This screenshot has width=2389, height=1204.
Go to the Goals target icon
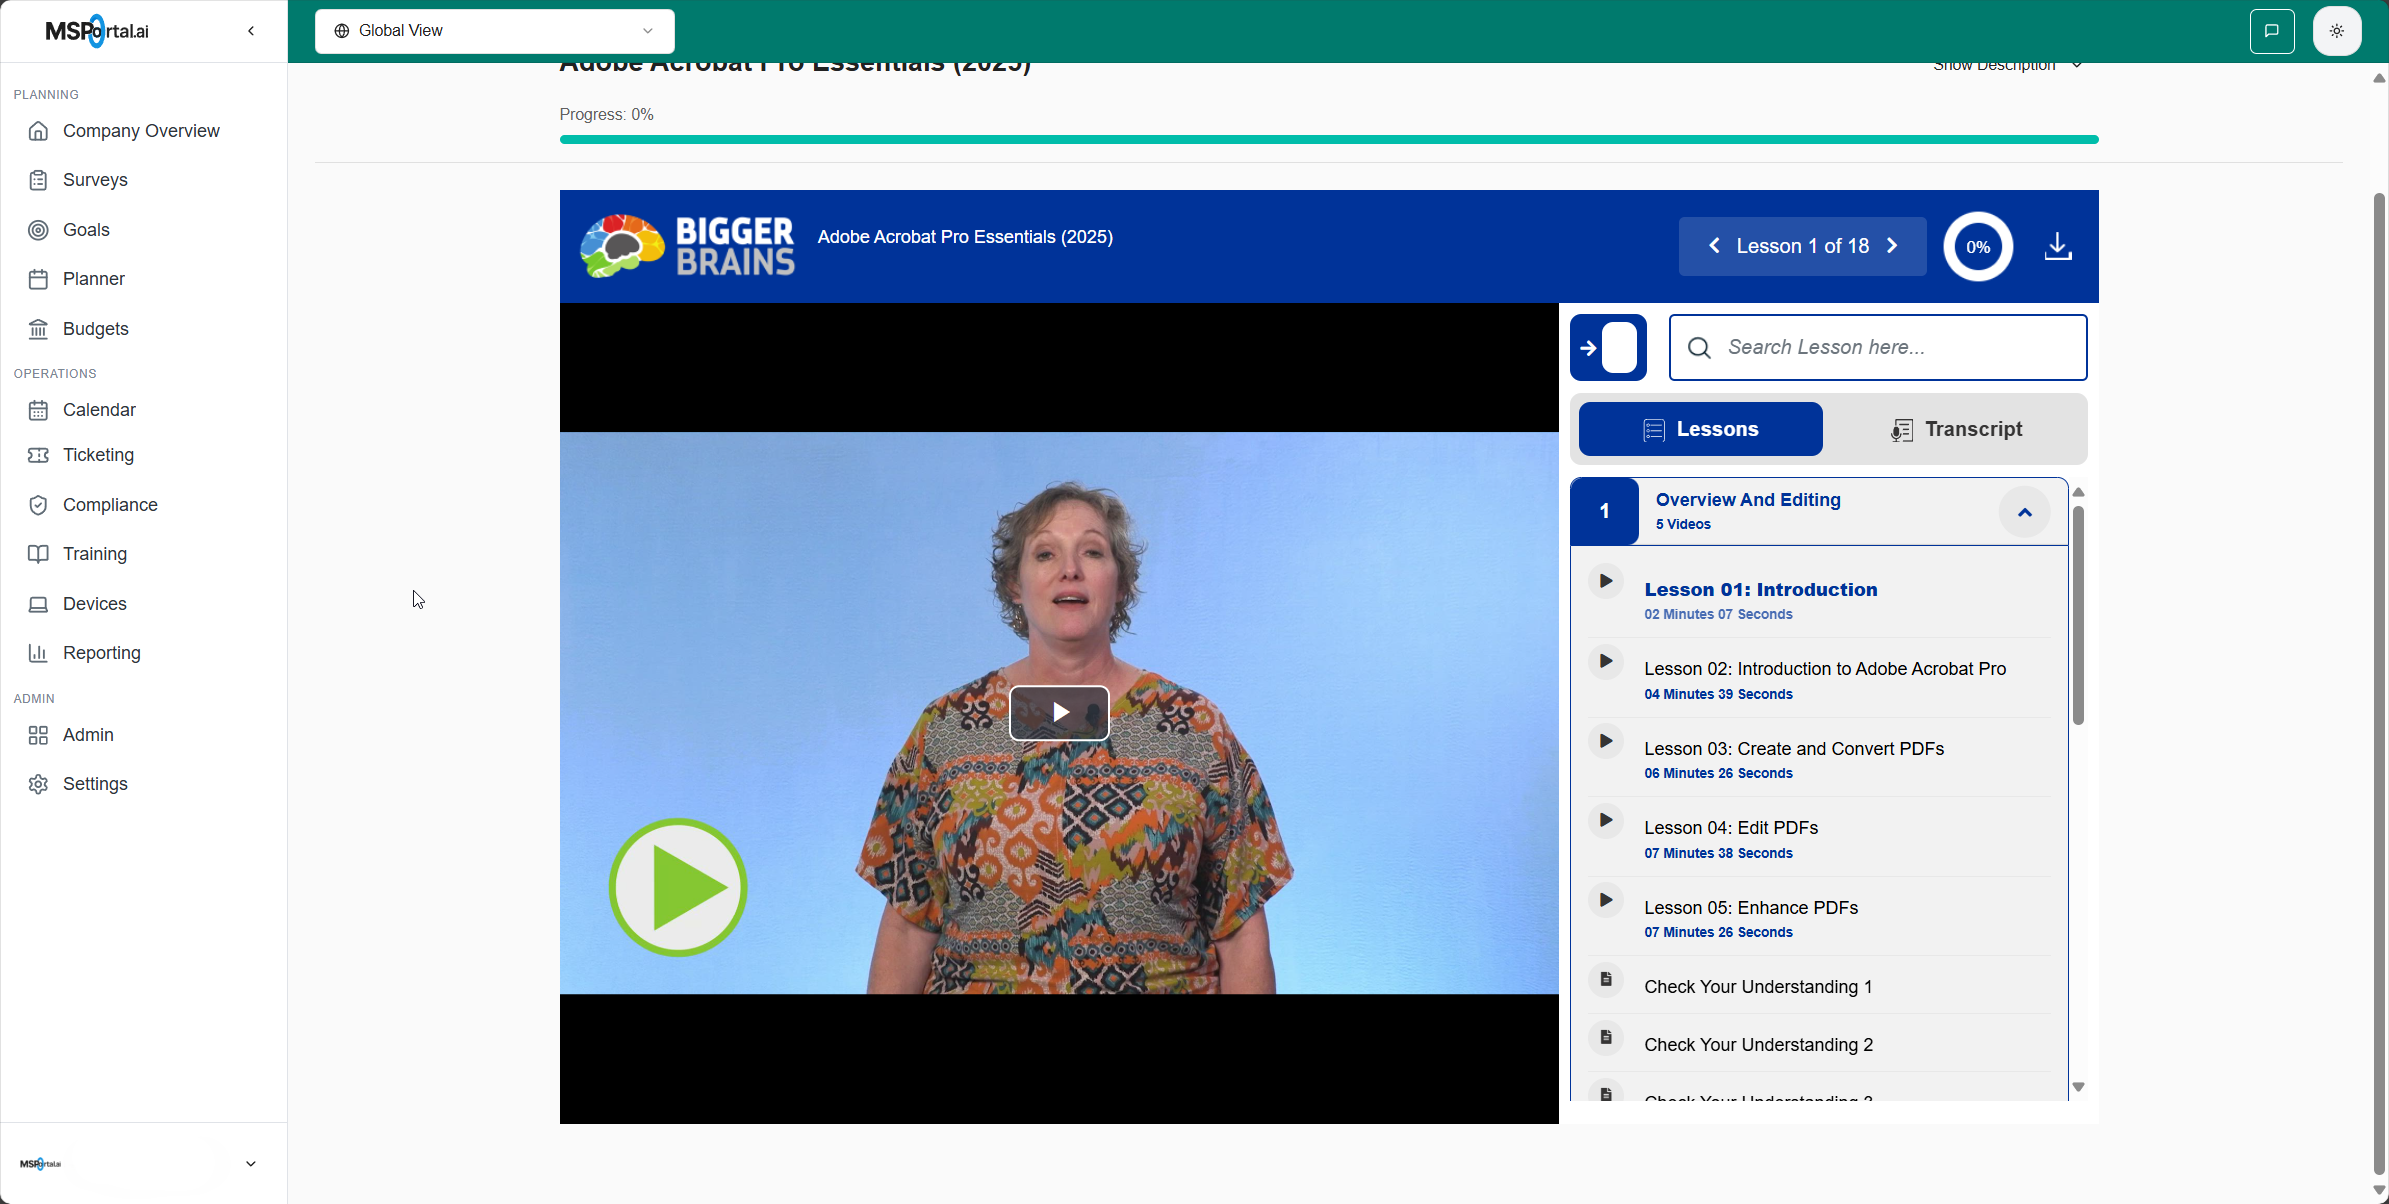coord(38,230)
